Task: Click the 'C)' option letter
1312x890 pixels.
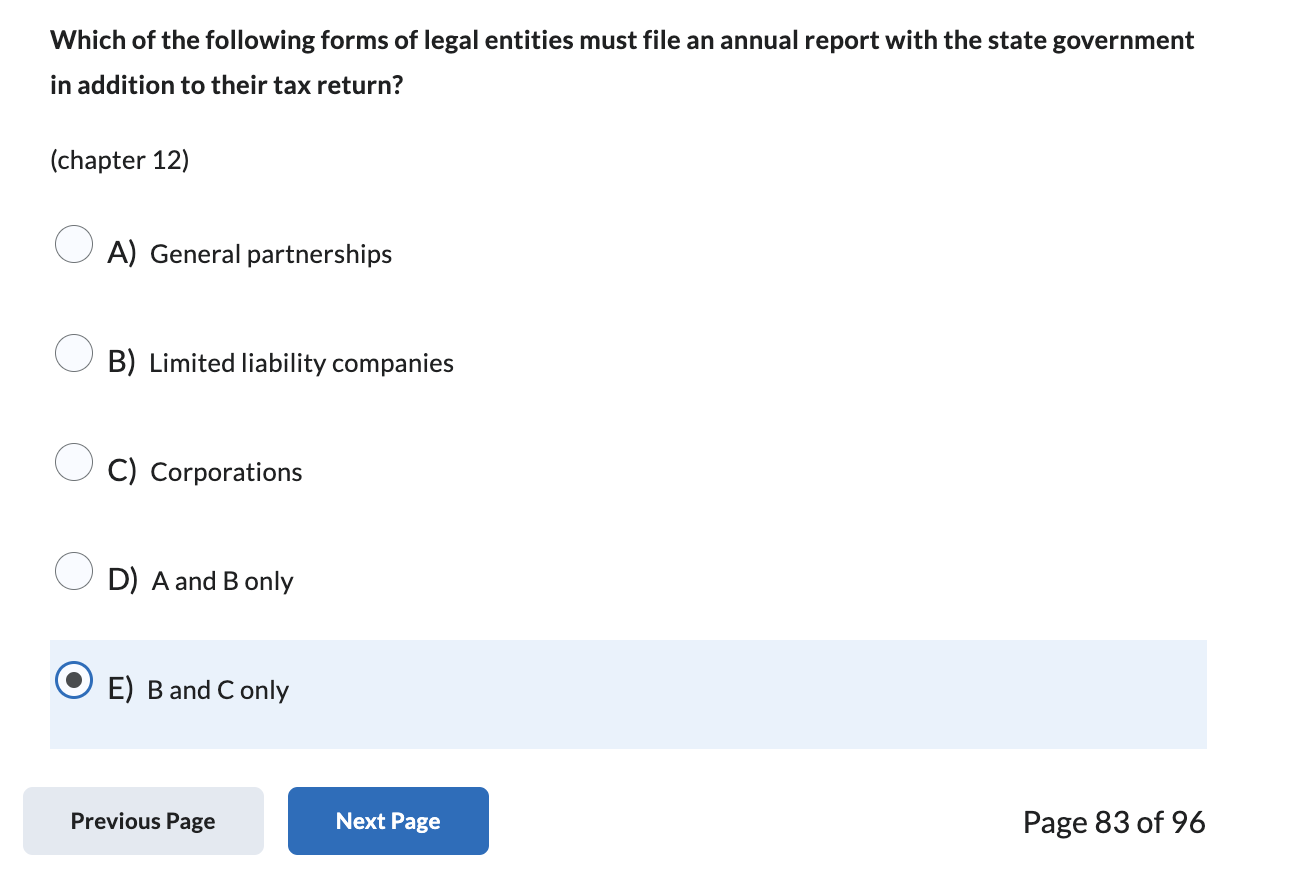Action: pos(122,472)
